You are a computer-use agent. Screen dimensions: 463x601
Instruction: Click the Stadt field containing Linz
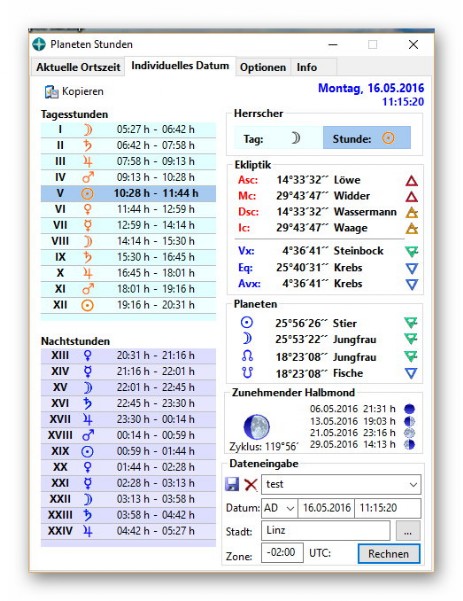coord(325,530)
